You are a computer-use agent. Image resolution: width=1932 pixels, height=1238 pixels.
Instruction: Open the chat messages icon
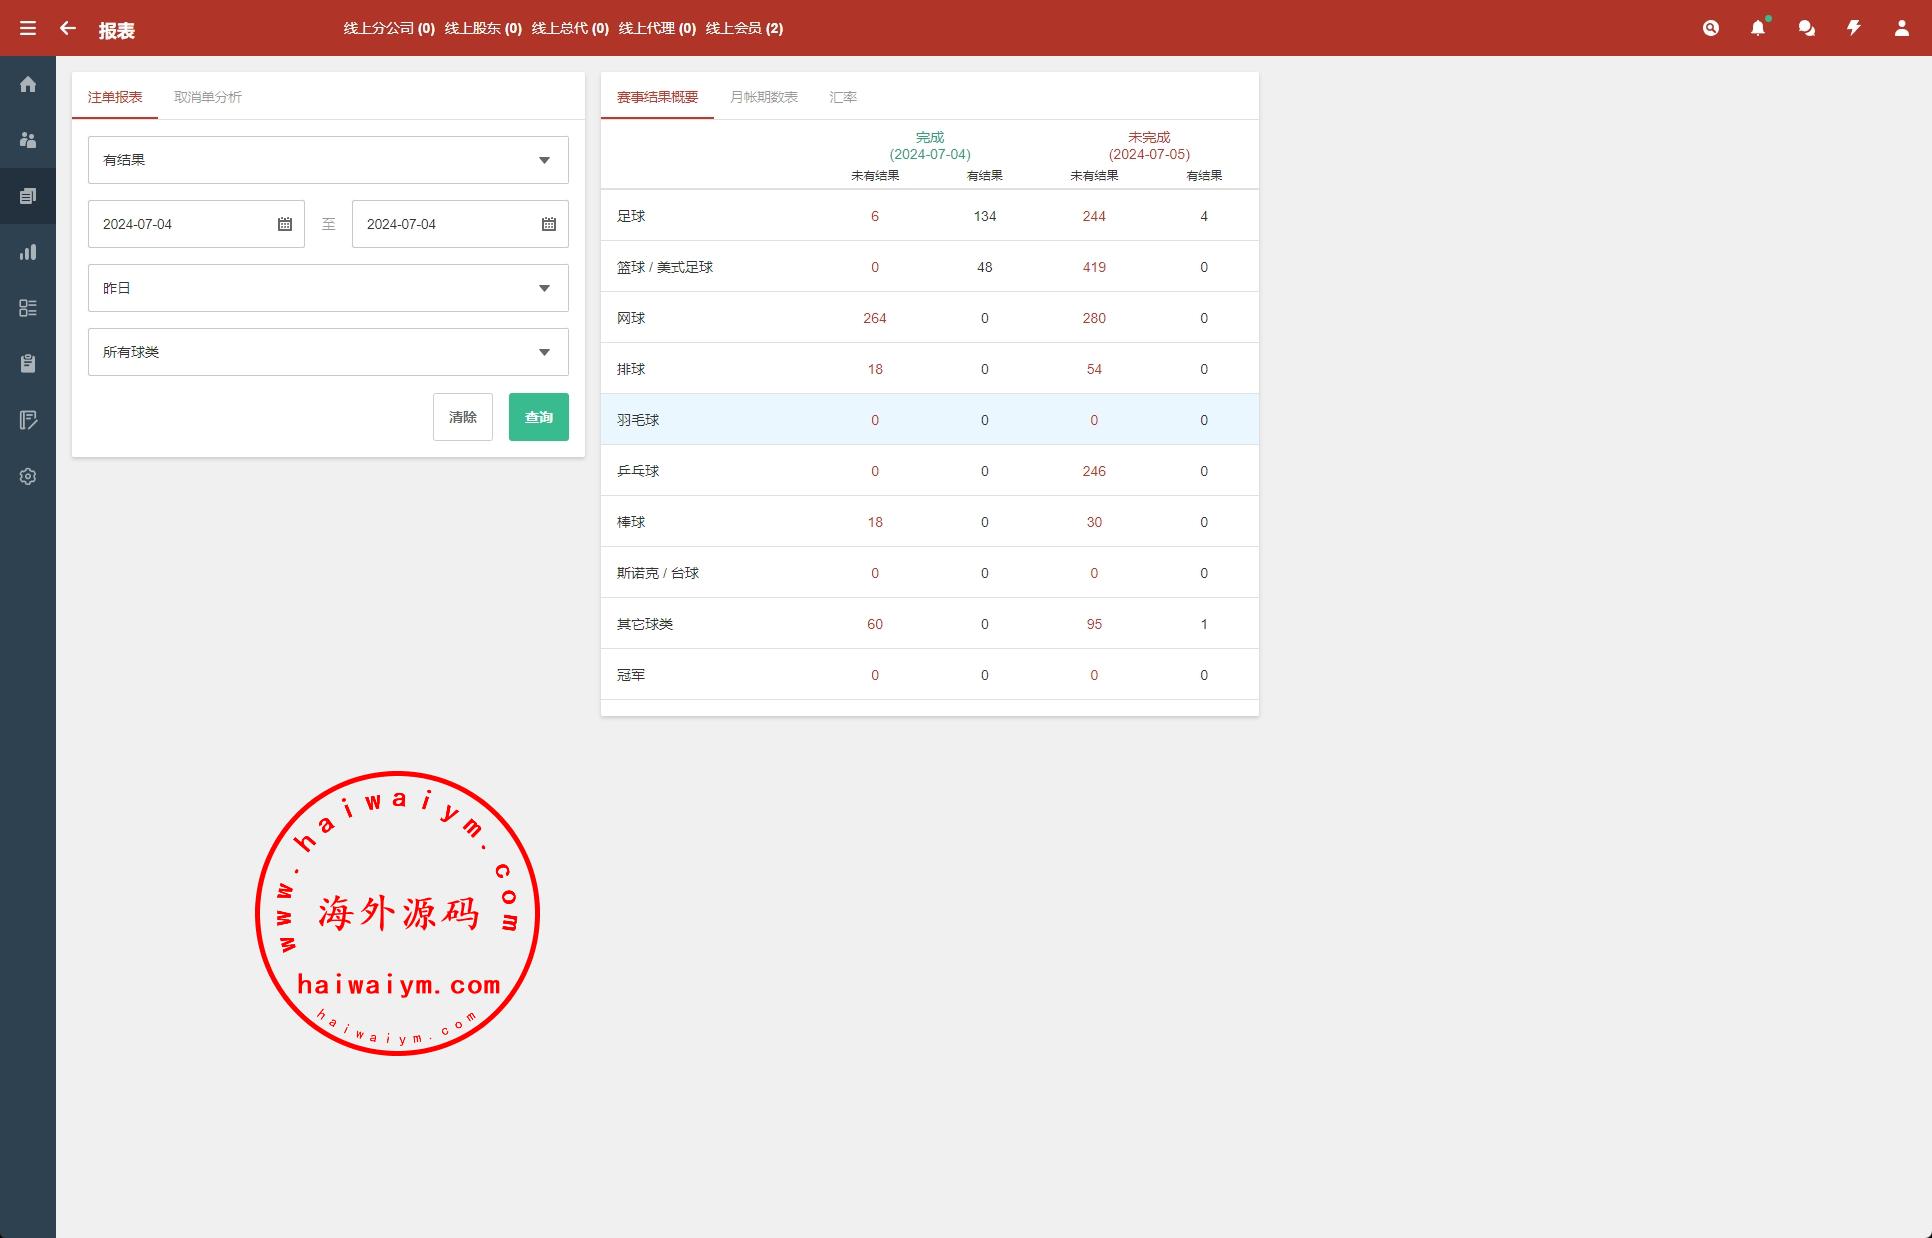pyautogui.click(x=1806, y=28)
